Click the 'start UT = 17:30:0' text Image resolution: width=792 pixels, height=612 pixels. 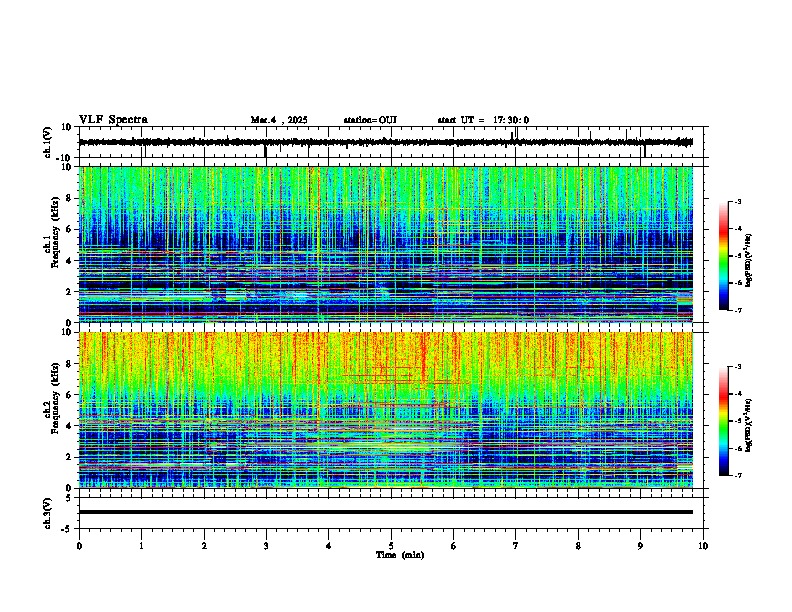click(x=483, y=120)
